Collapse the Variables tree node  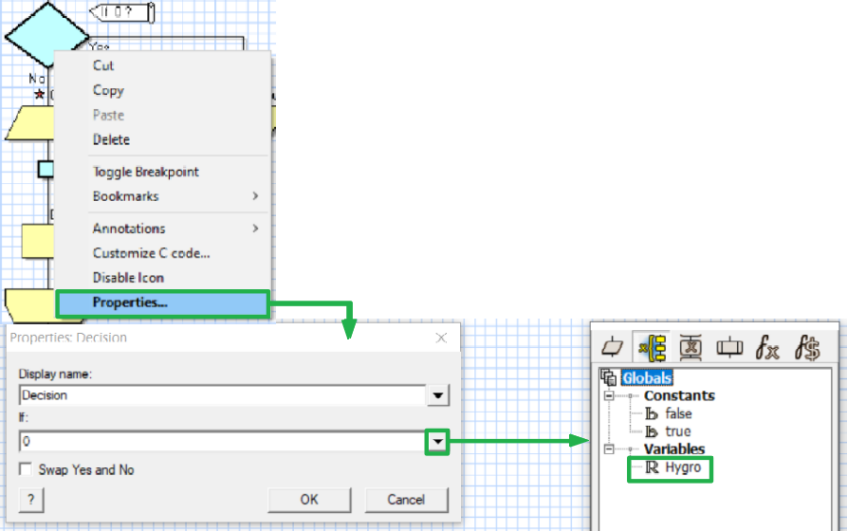[607, 450]
